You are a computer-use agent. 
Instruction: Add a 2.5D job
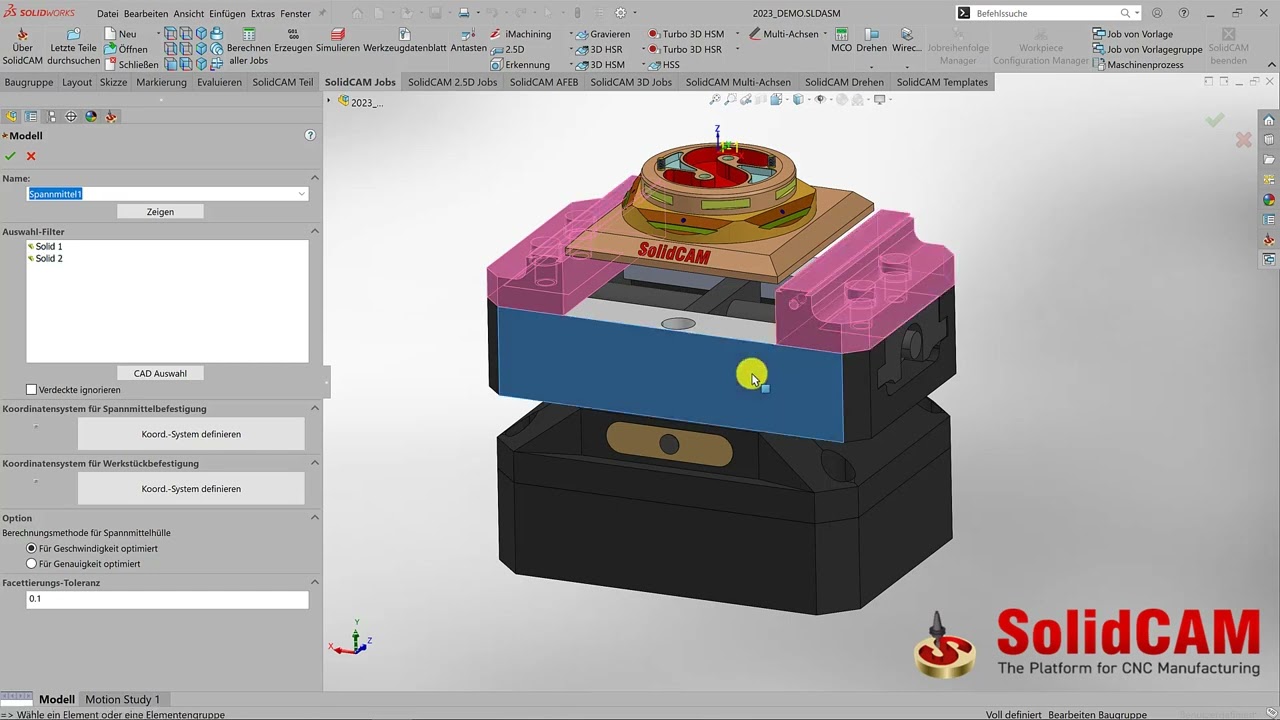[x=507, y=49]
